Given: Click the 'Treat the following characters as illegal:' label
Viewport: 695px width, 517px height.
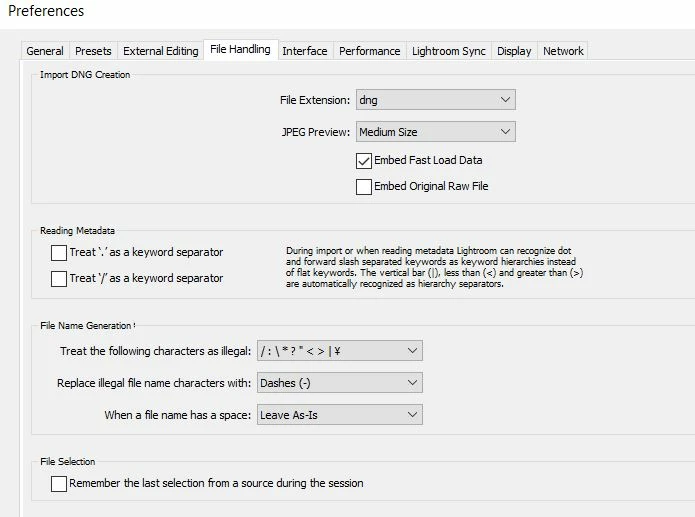Looking at the screenshot, I should tap(156, 351).
